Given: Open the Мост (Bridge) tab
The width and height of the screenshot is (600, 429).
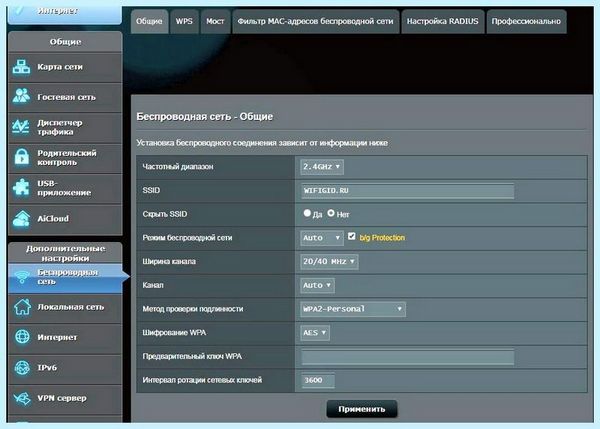Looking at the screenshot, I should click(215, 21).
